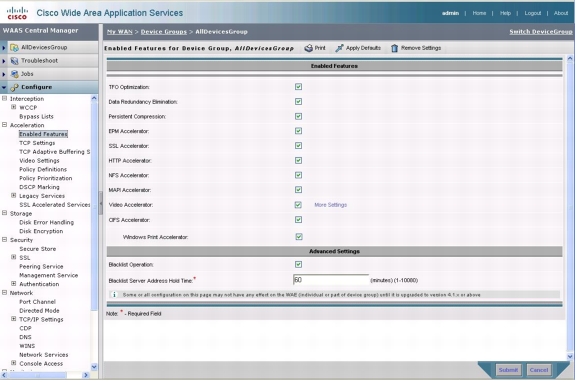The image size is (577, 382).
Task: Go to Home in top bar
Action: (479, 13)
